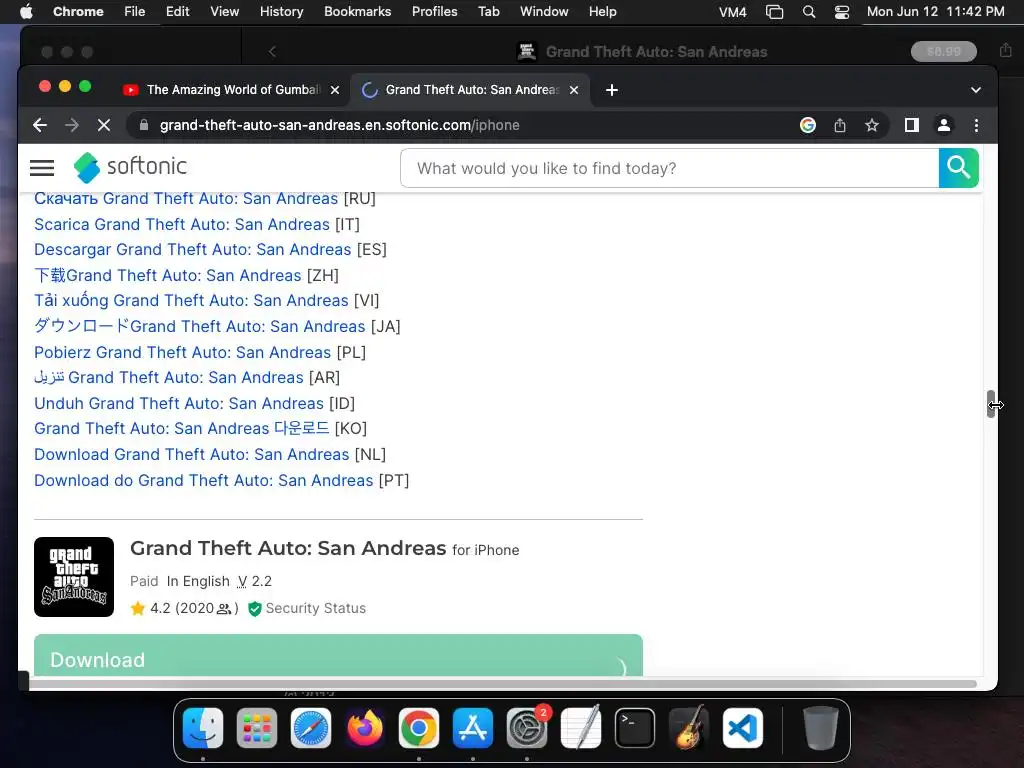Share this page via the share icon
This screenshot has height=768, width=1024.
tap(840, 125)
